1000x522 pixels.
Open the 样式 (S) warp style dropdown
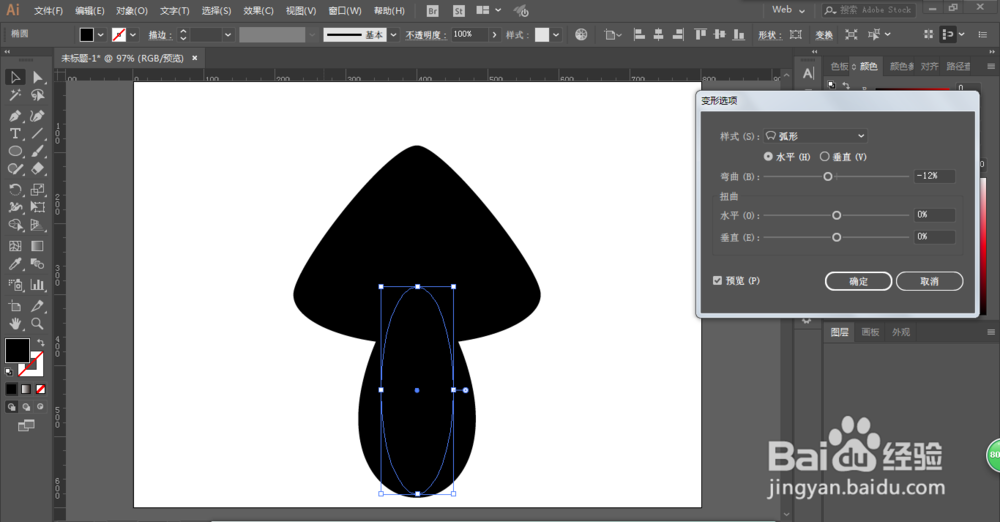815,136
